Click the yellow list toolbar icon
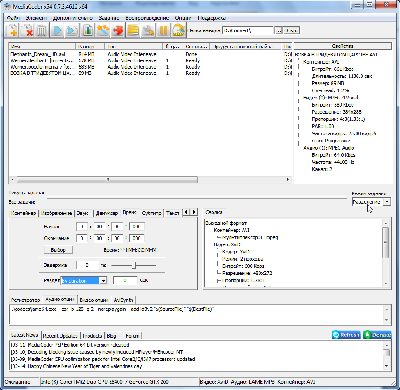Screen dimensions: 400x390 (x=133, y=31)
